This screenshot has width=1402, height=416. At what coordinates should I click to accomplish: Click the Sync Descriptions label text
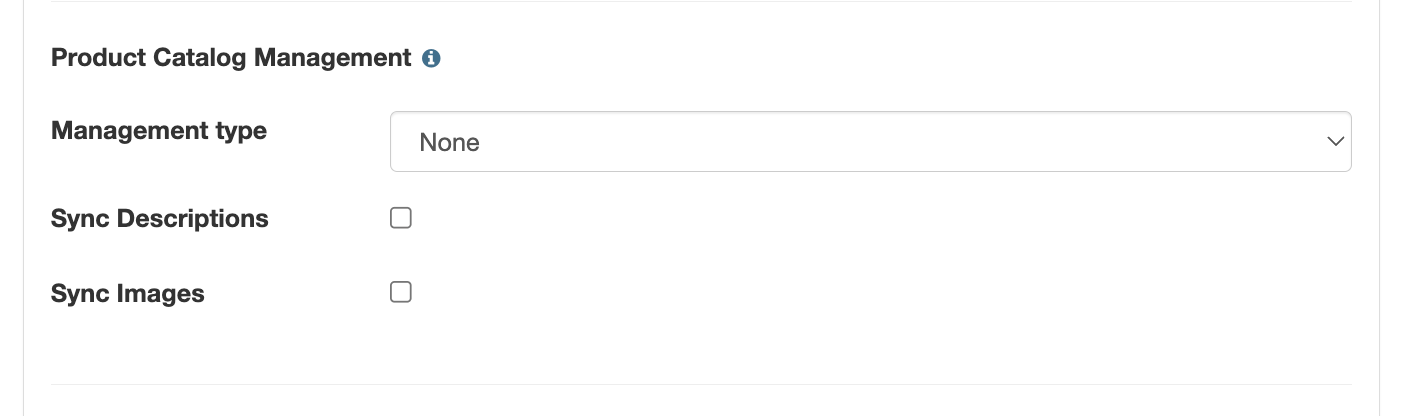point(159,219)
